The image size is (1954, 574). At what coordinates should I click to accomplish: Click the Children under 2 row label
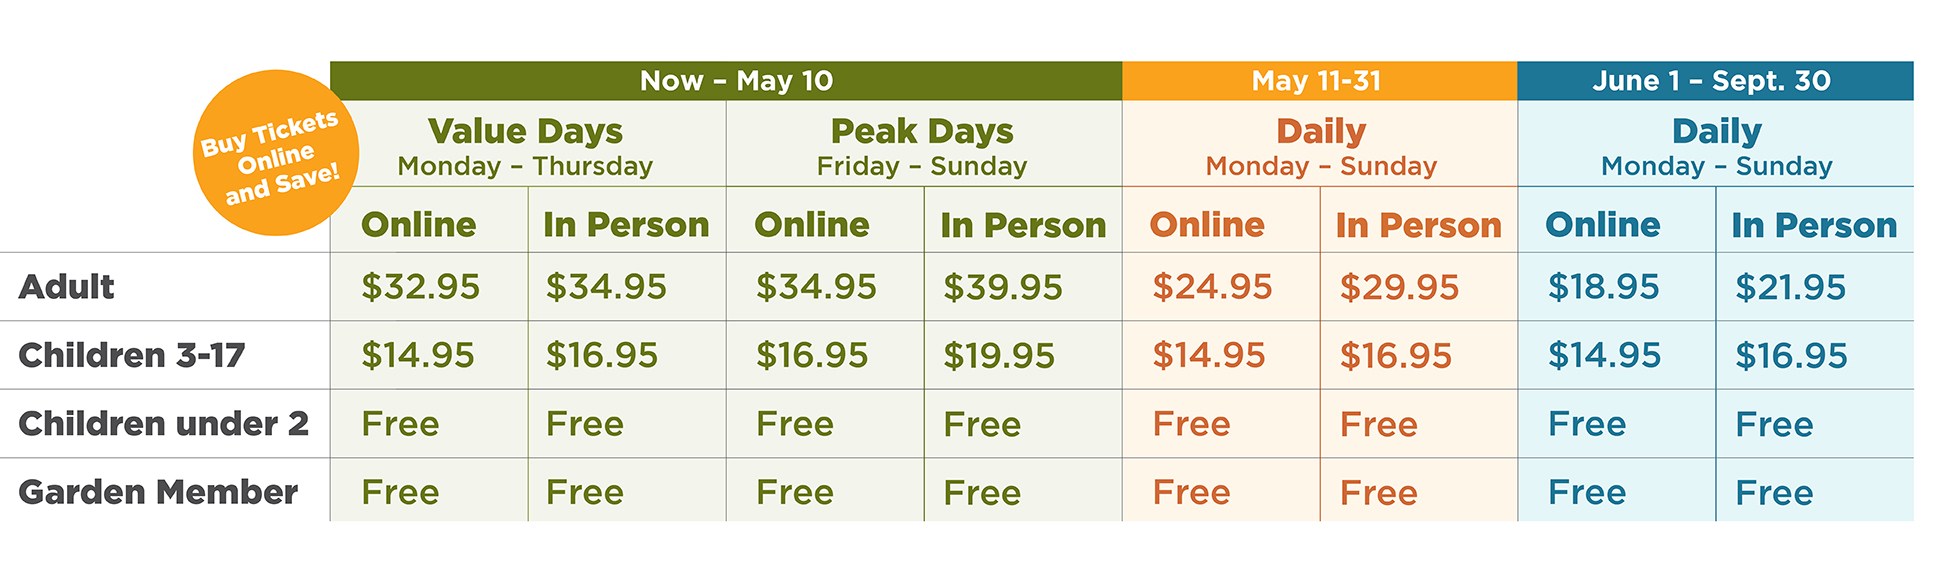pos(163,424)
